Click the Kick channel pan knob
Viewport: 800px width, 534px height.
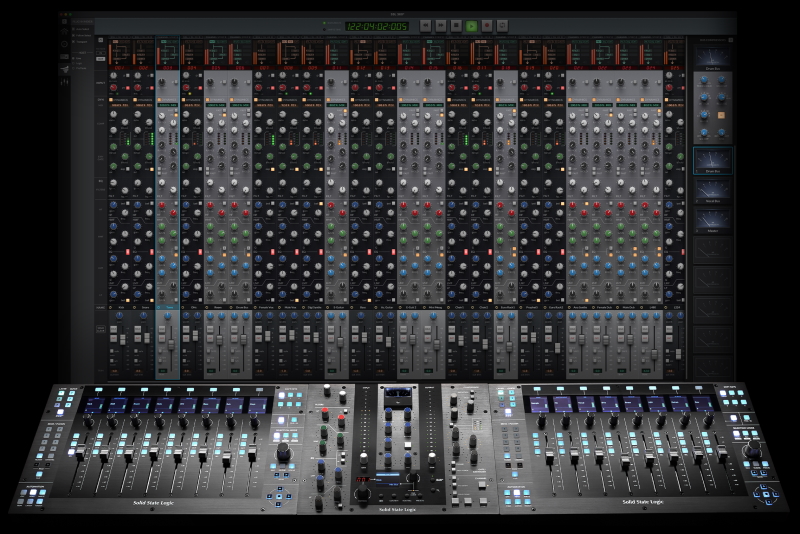coord(119,317)
